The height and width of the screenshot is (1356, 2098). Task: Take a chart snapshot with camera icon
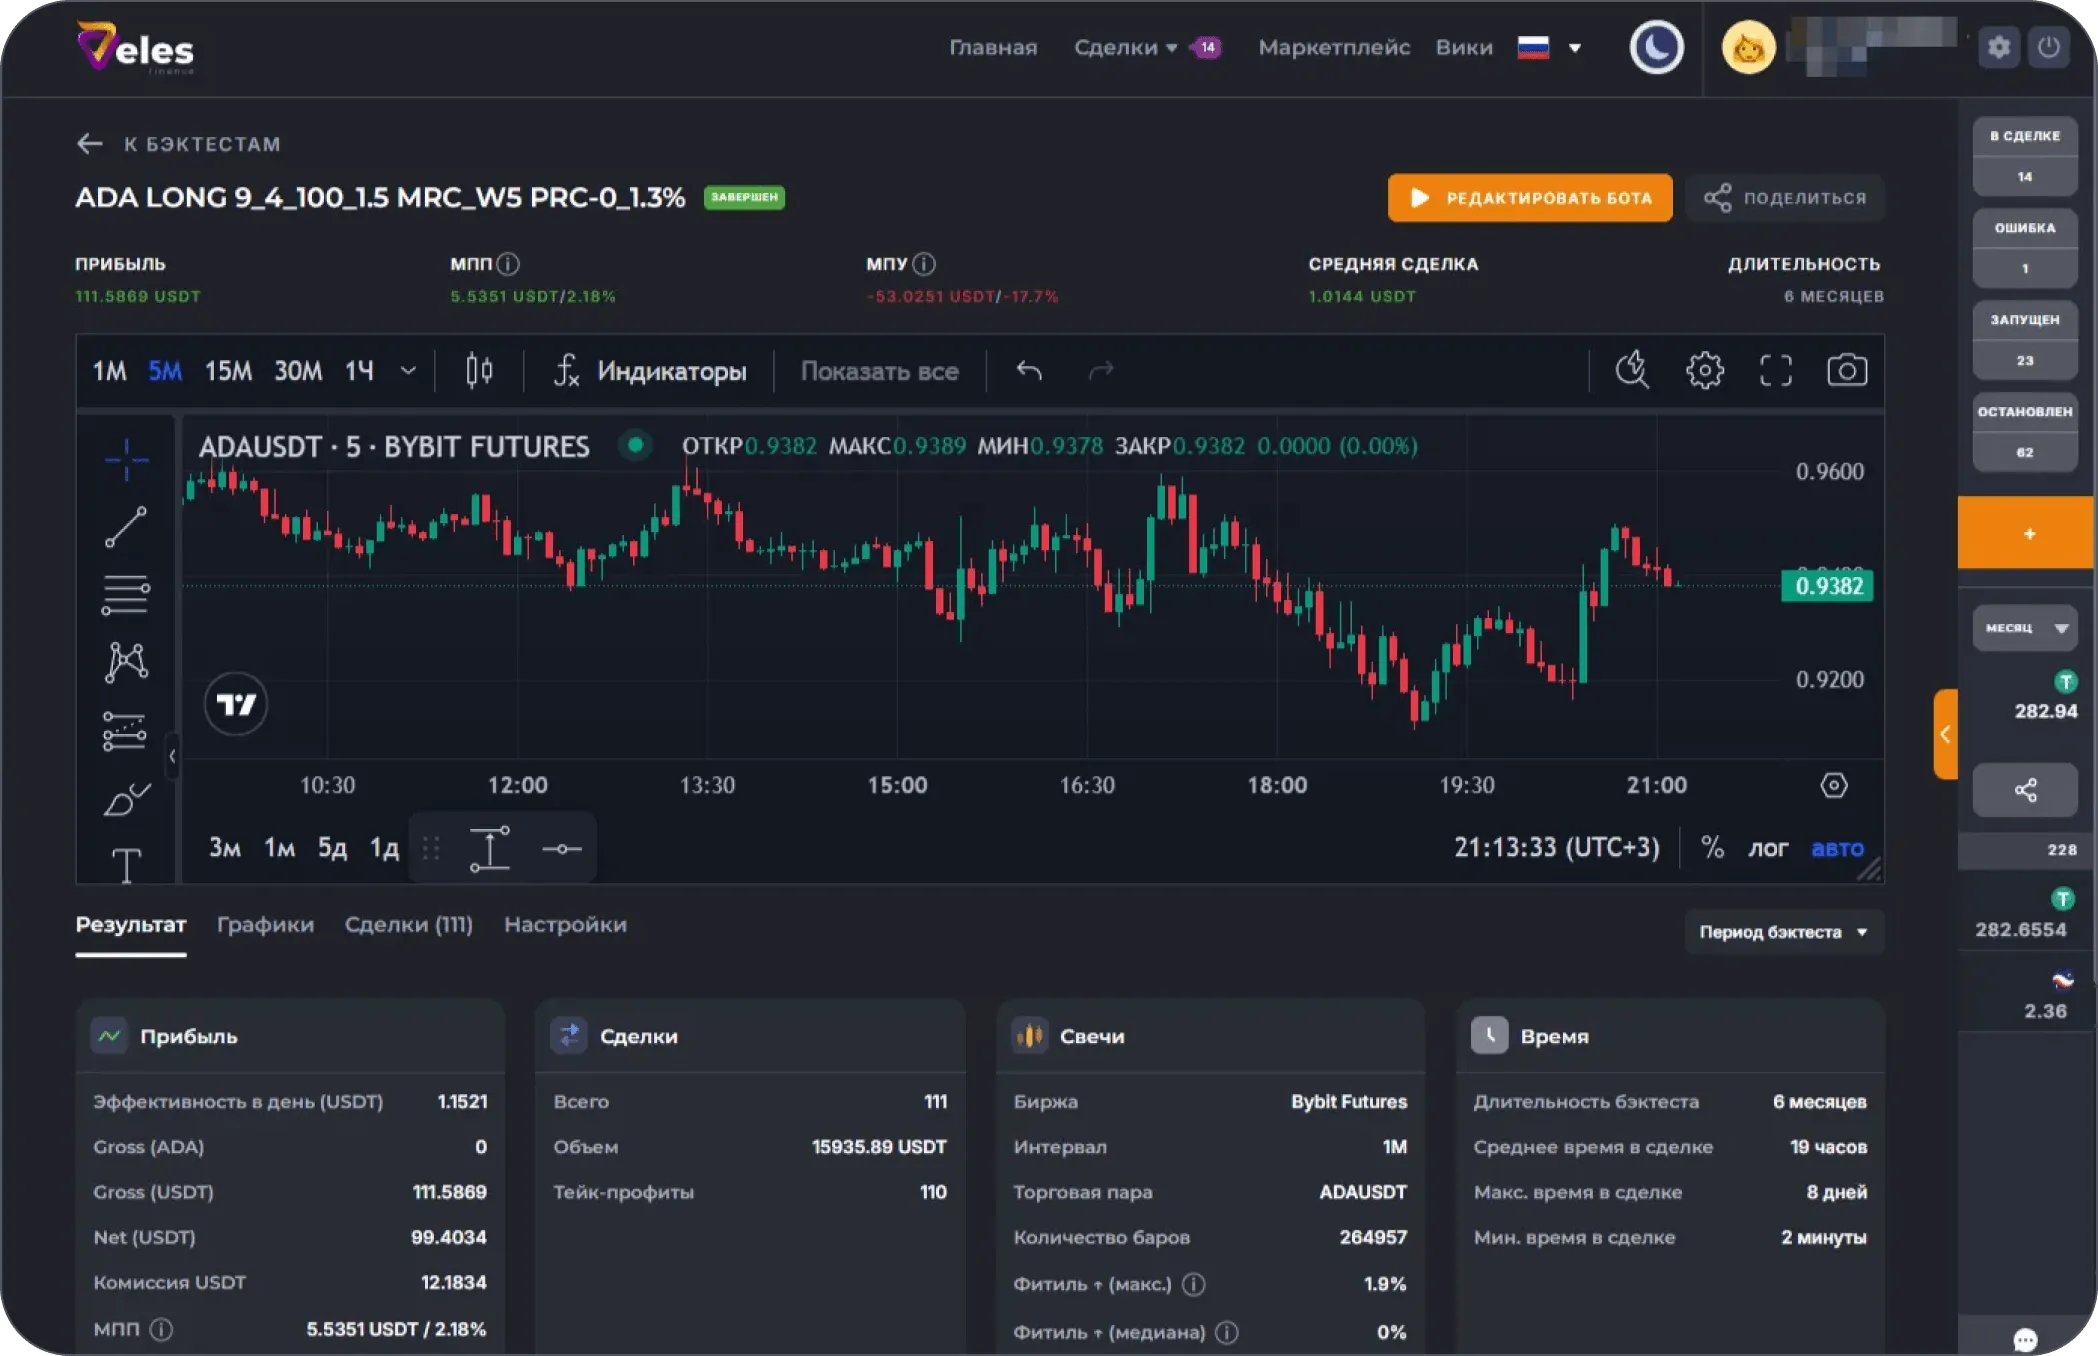[x=1846, y=371]
